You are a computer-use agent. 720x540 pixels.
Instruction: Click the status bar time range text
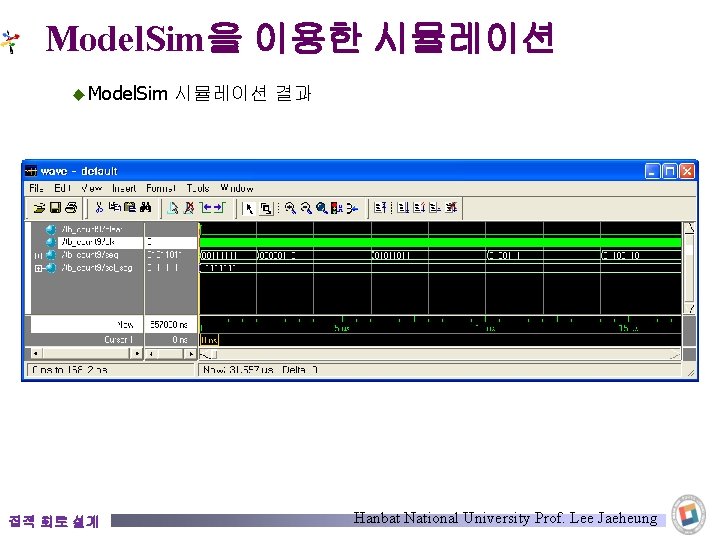click(70, 370)
